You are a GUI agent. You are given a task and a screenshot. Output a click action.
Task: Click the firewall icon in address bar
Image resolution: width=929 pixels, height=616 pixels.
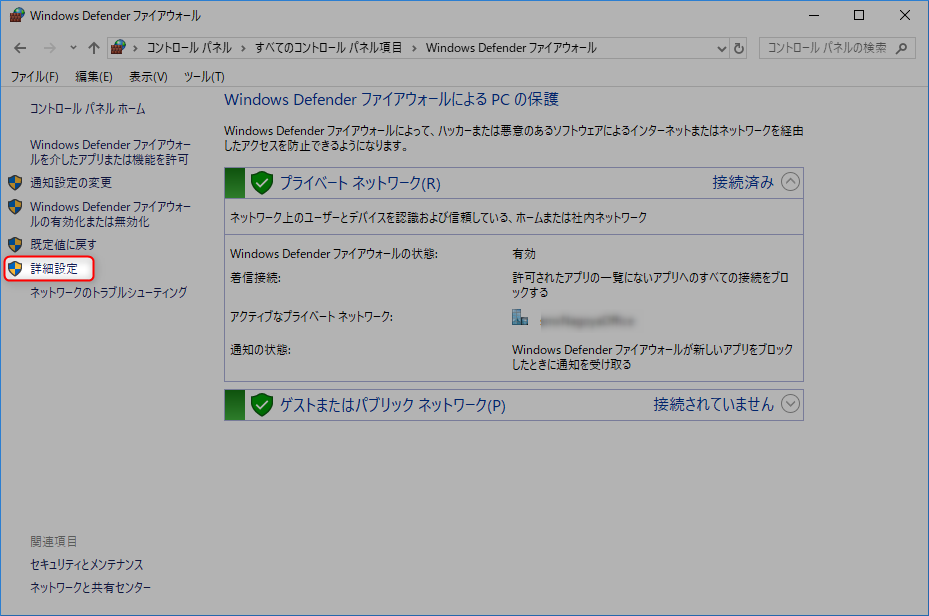[118, 47]
